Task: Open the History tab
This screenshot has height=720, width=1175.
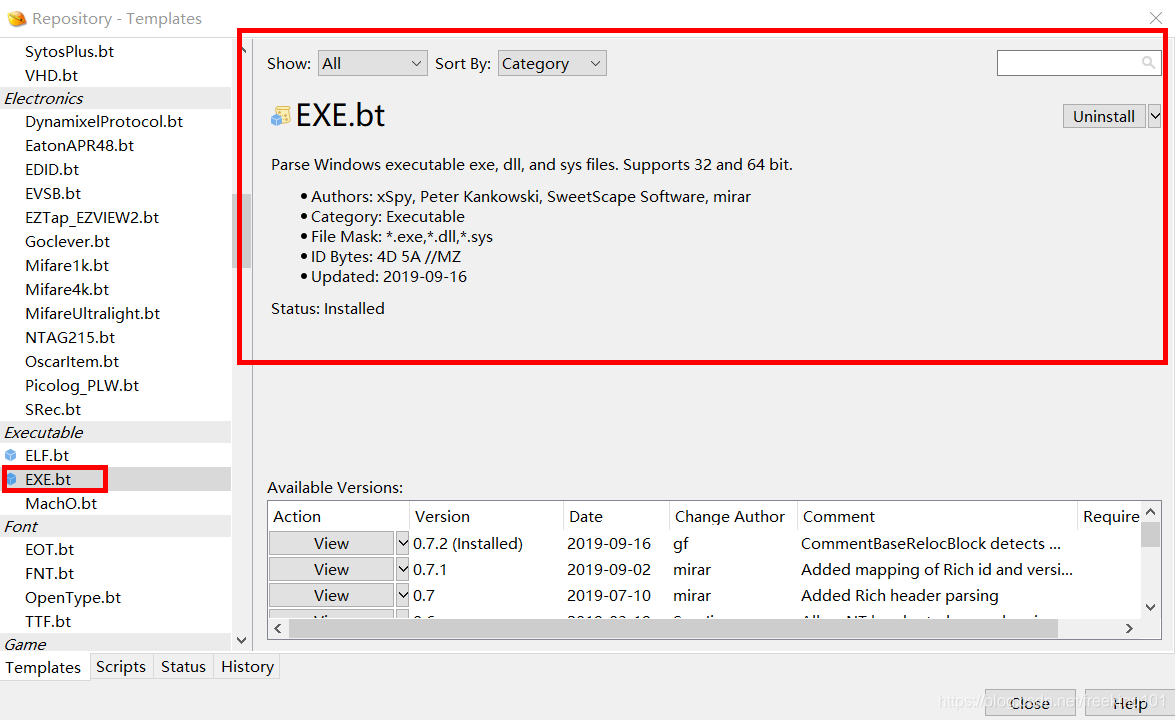Action: 247,666
